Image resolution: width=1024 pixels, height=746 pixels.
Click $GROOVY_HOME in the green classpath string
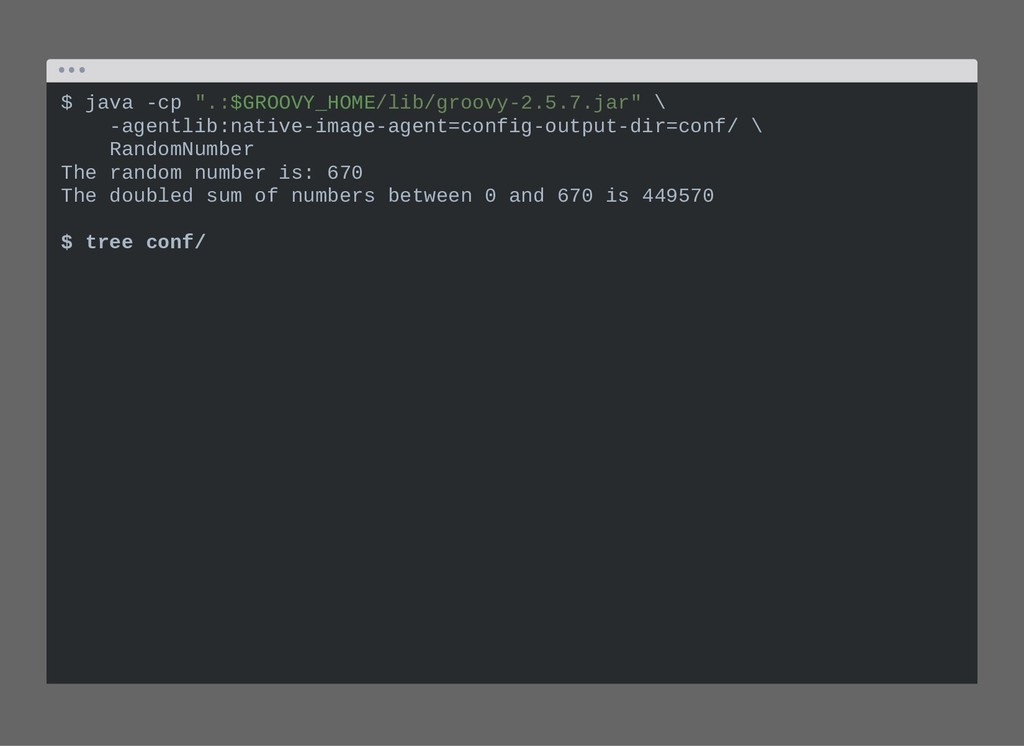tap(302, 103)
